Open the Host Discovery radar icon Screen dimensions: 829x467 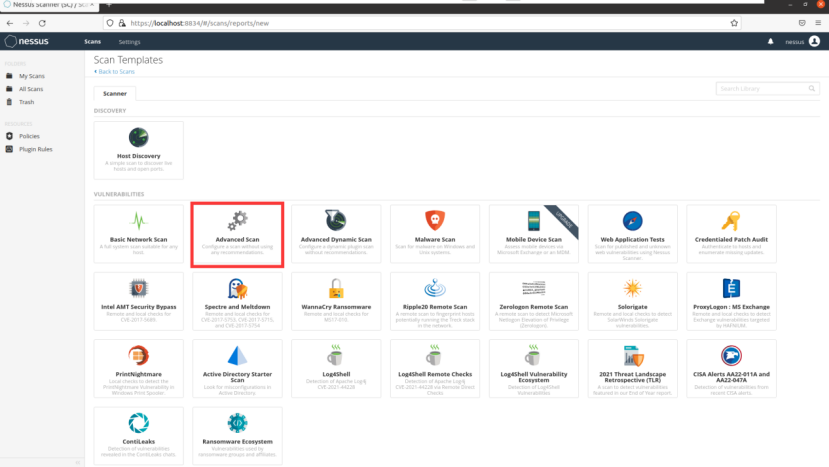139,138
